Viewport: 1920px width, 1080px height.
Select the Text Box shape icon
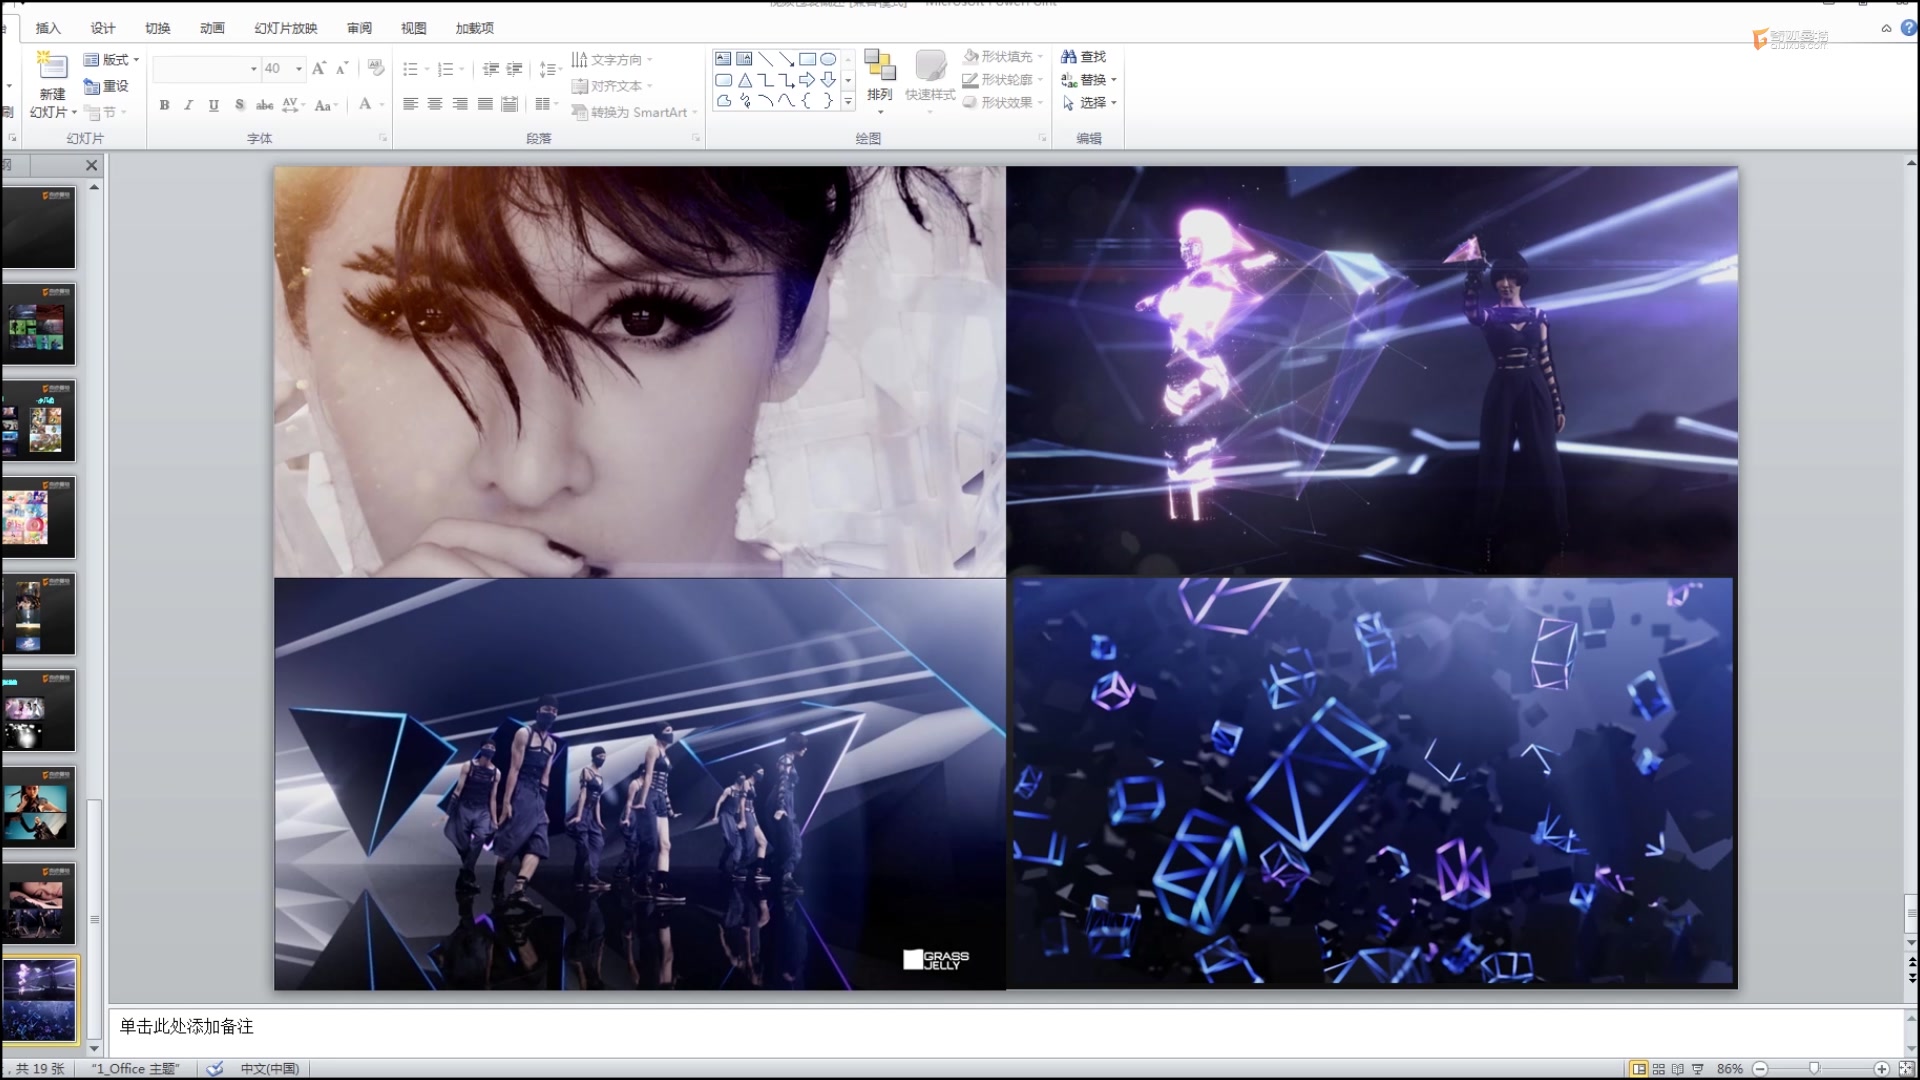pos(723,59)
